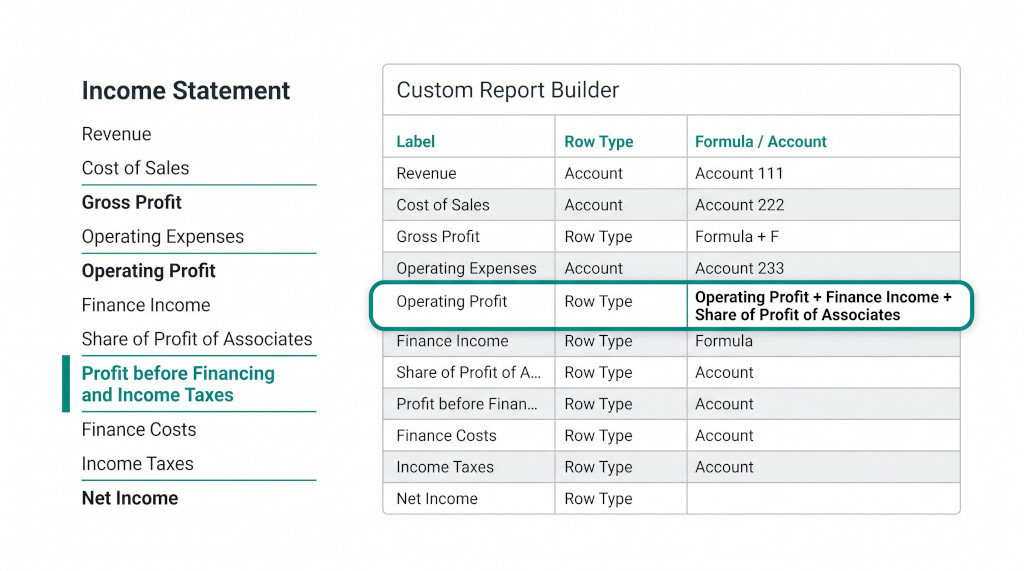Click the Share of Profit of A... label cell
The image size is (1024, 571).
[469, 372]
